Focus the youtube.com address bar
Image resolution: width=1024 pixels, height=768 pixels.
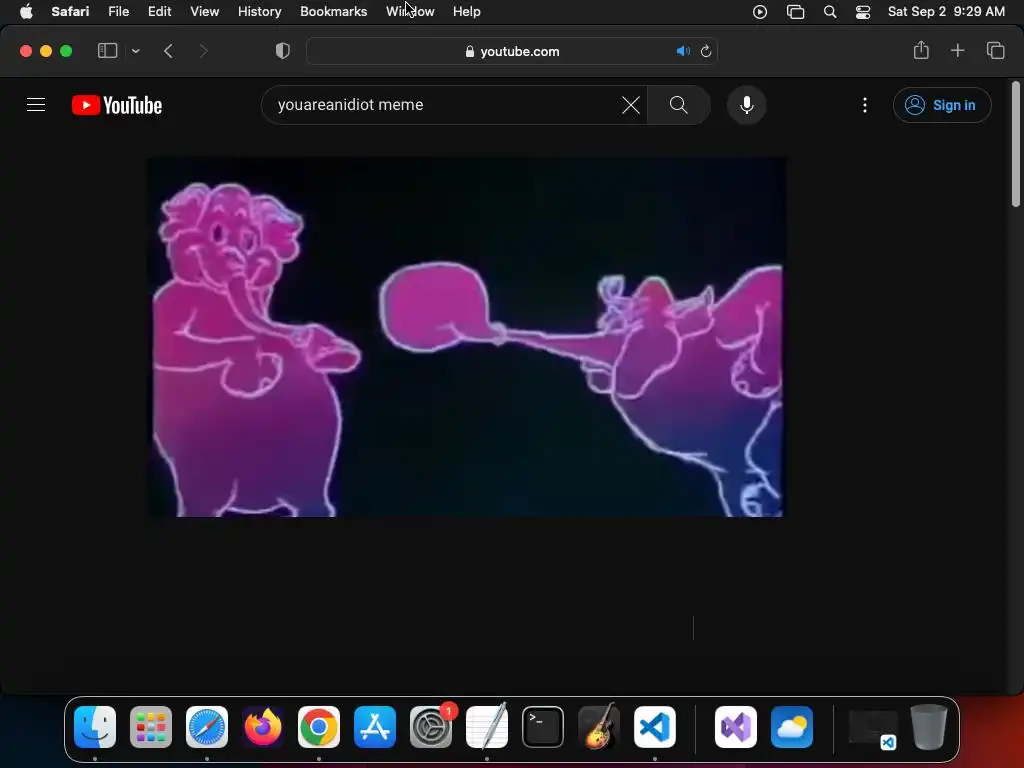coord(512,51)
